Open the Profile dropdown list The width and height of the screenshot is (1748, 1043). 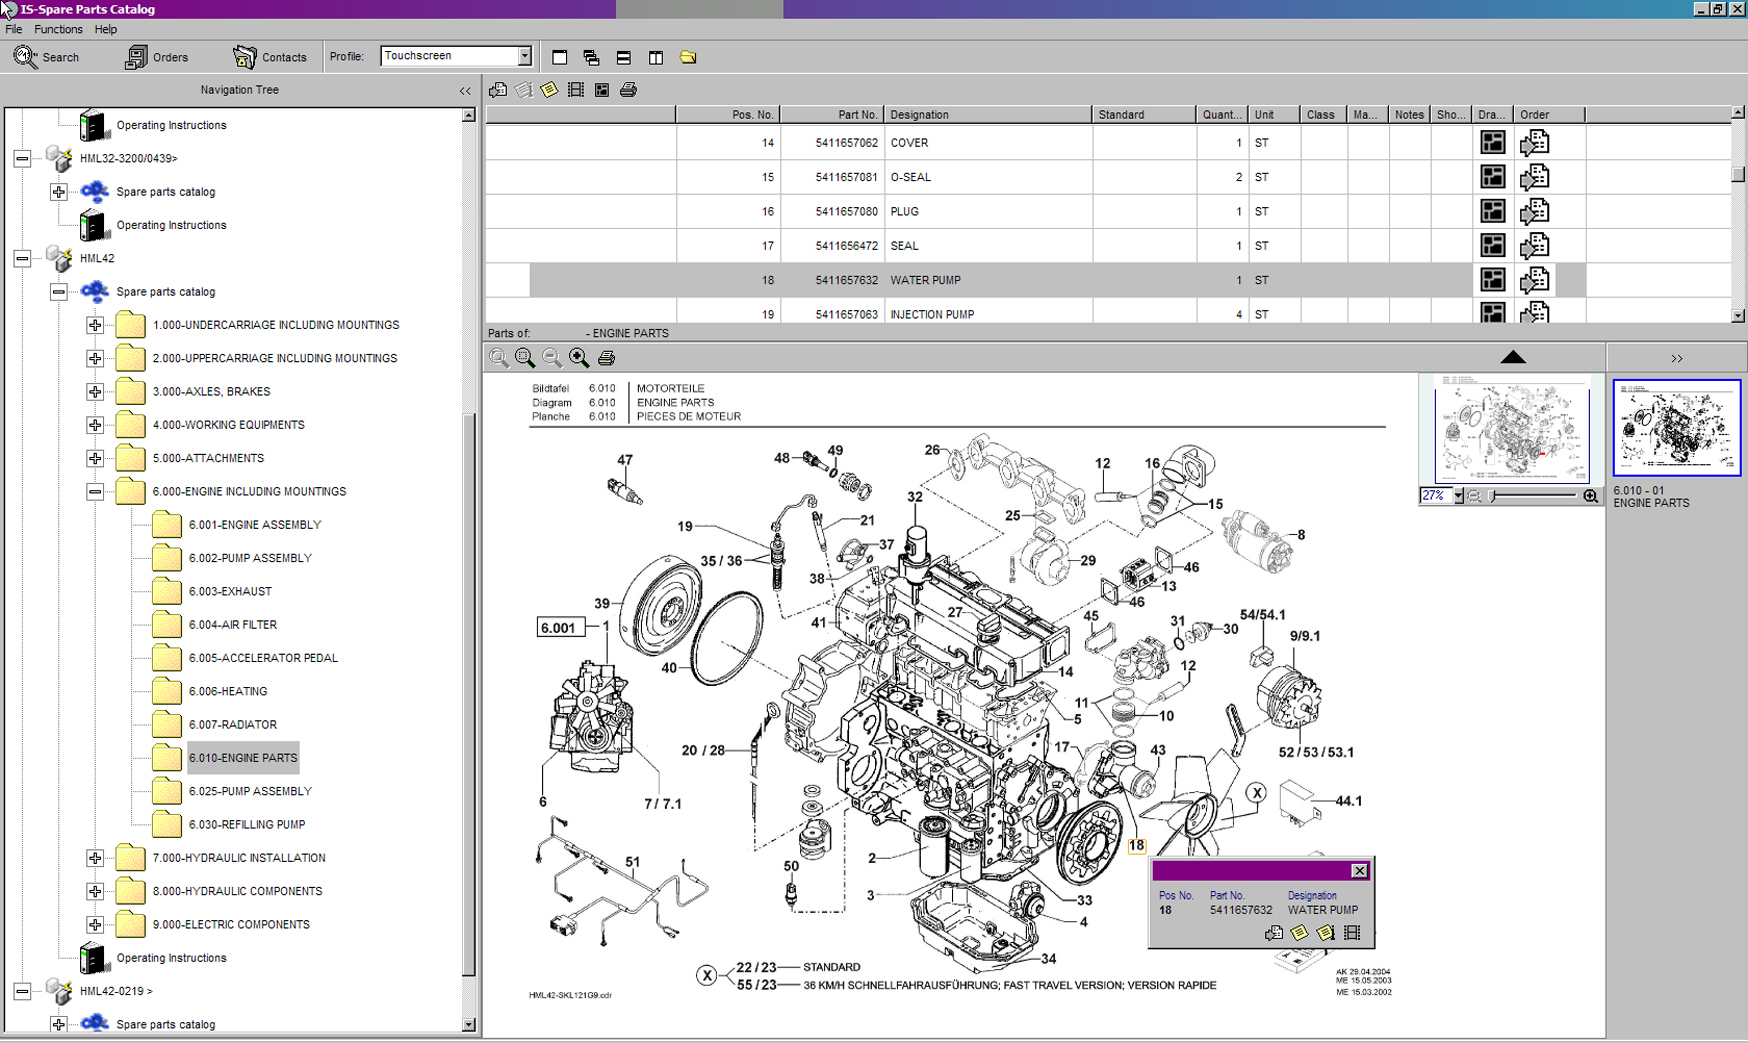(x=524, y=56)
